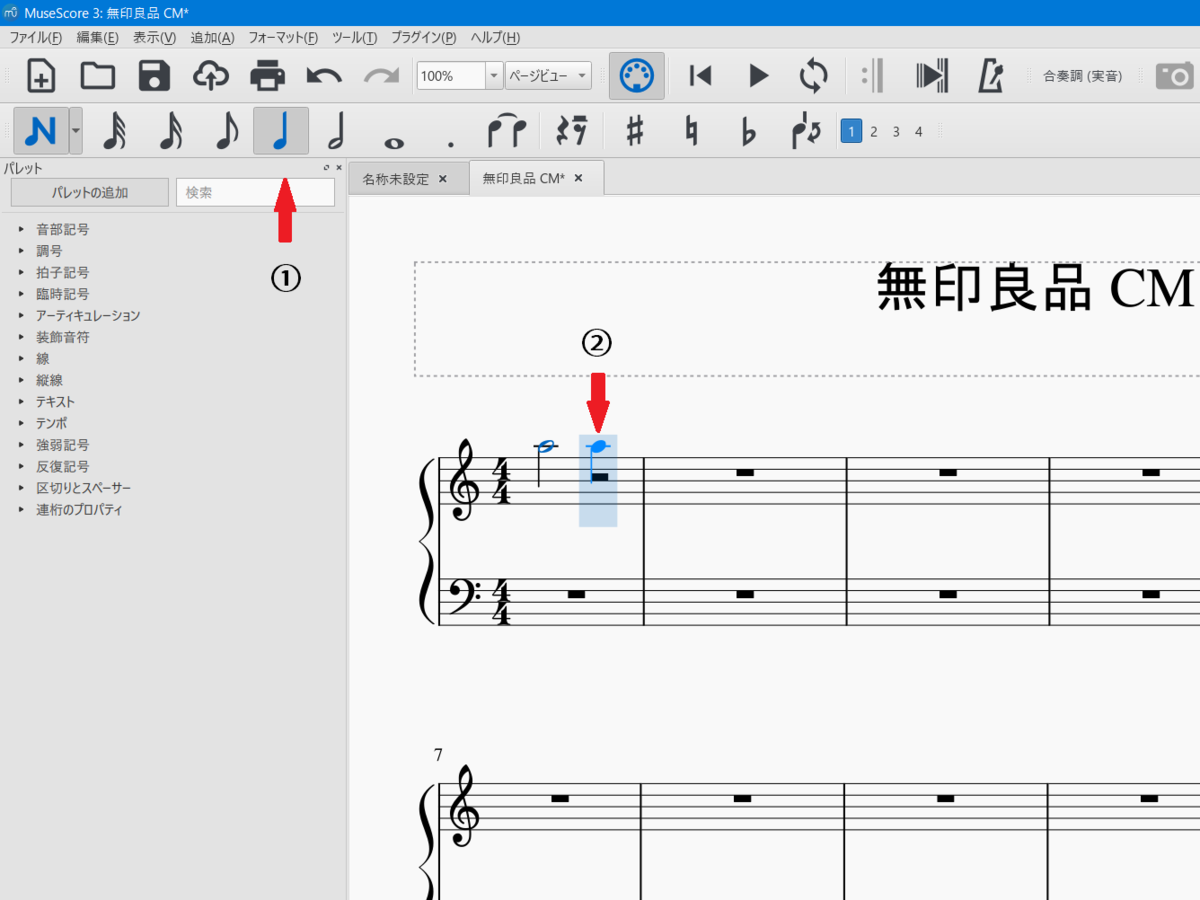Screen dimensions: 1200x900
Task: Take a screenshot with the camera icon
Action: 1176,76
